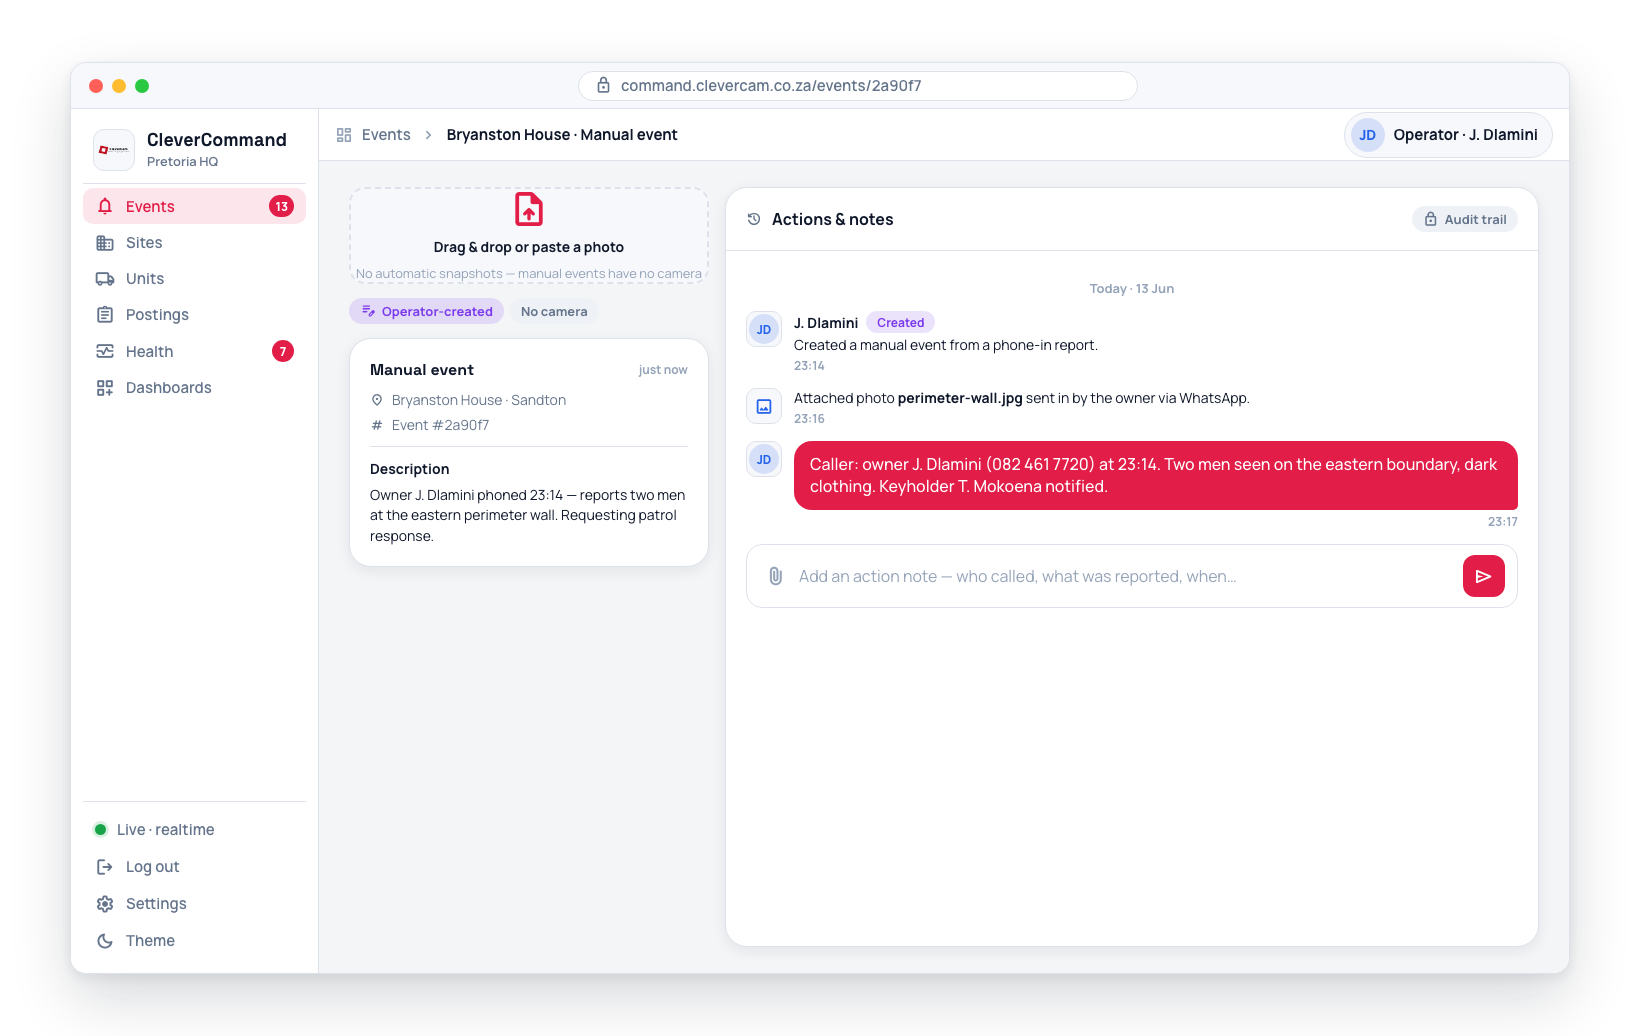Go back to Events via the breadcrumb
Screen dimensions: 1640x1036
pyautogui.click(x=386, y=135)
